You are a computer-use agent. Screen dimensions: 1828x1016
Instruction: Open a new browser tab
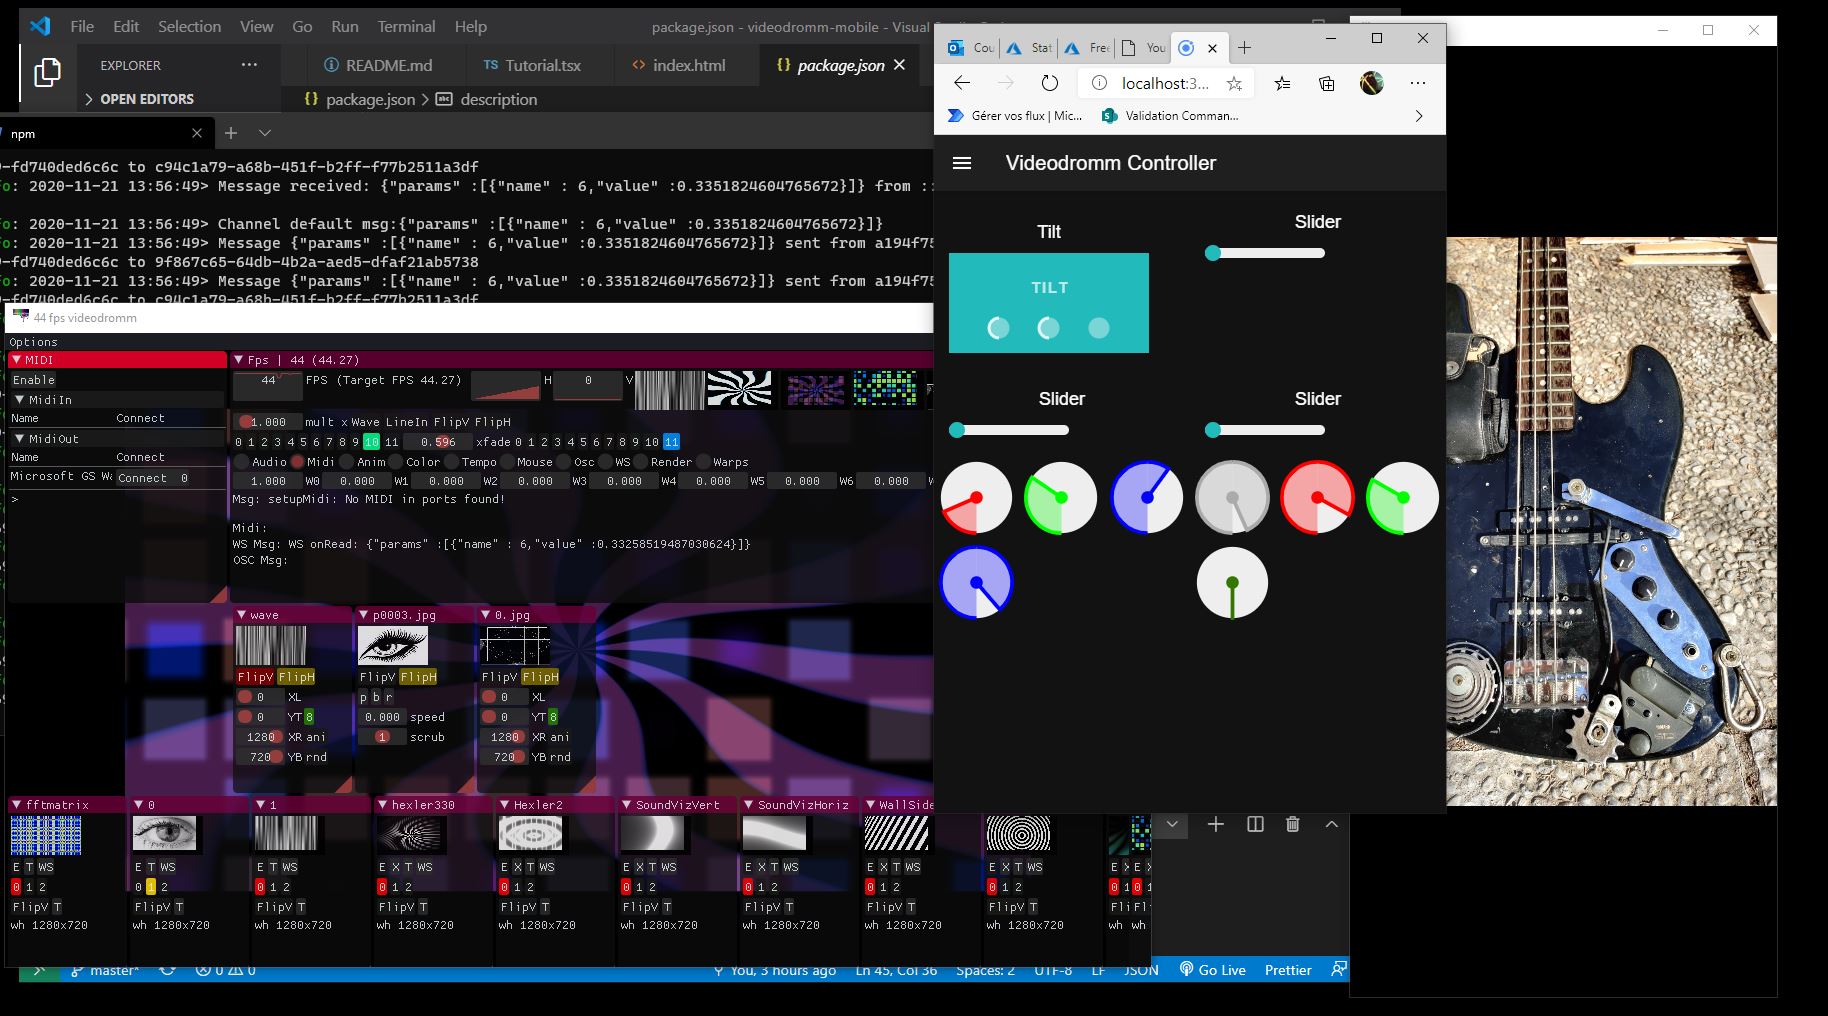1244,47
